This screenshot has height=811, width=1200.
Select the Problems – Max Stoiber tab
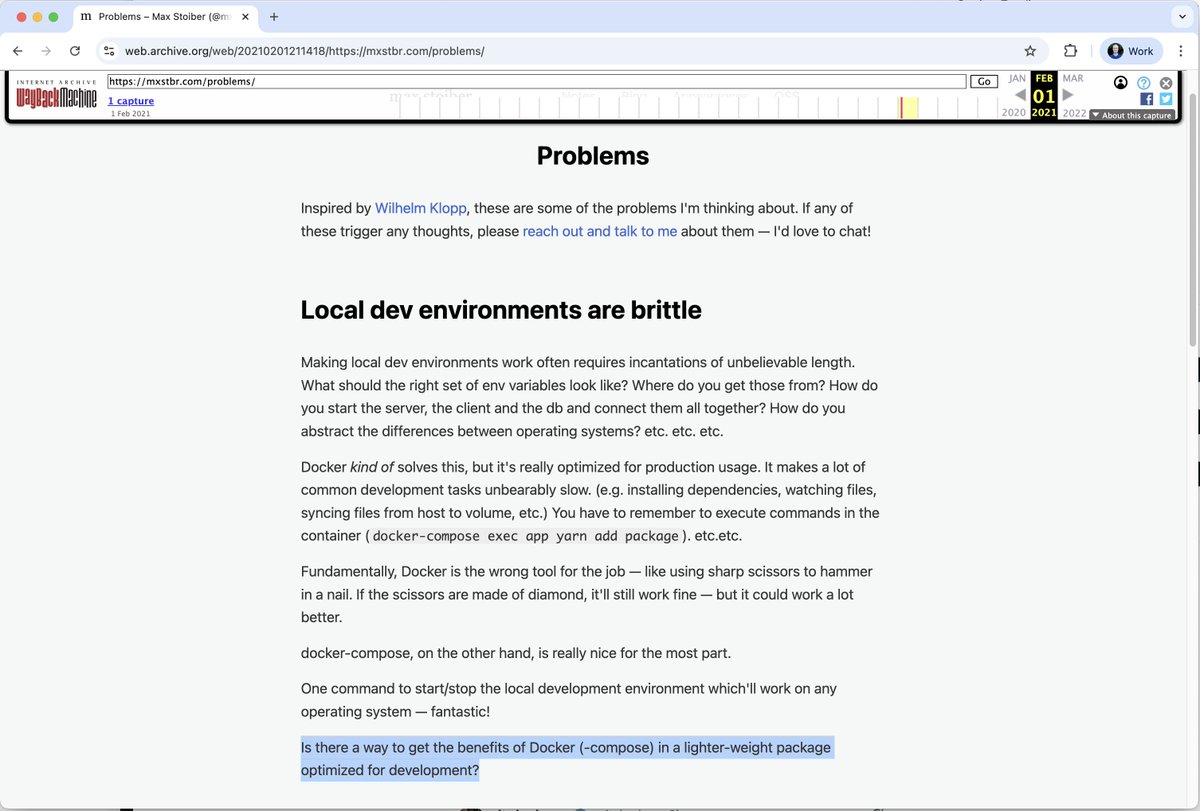point(163,17)
